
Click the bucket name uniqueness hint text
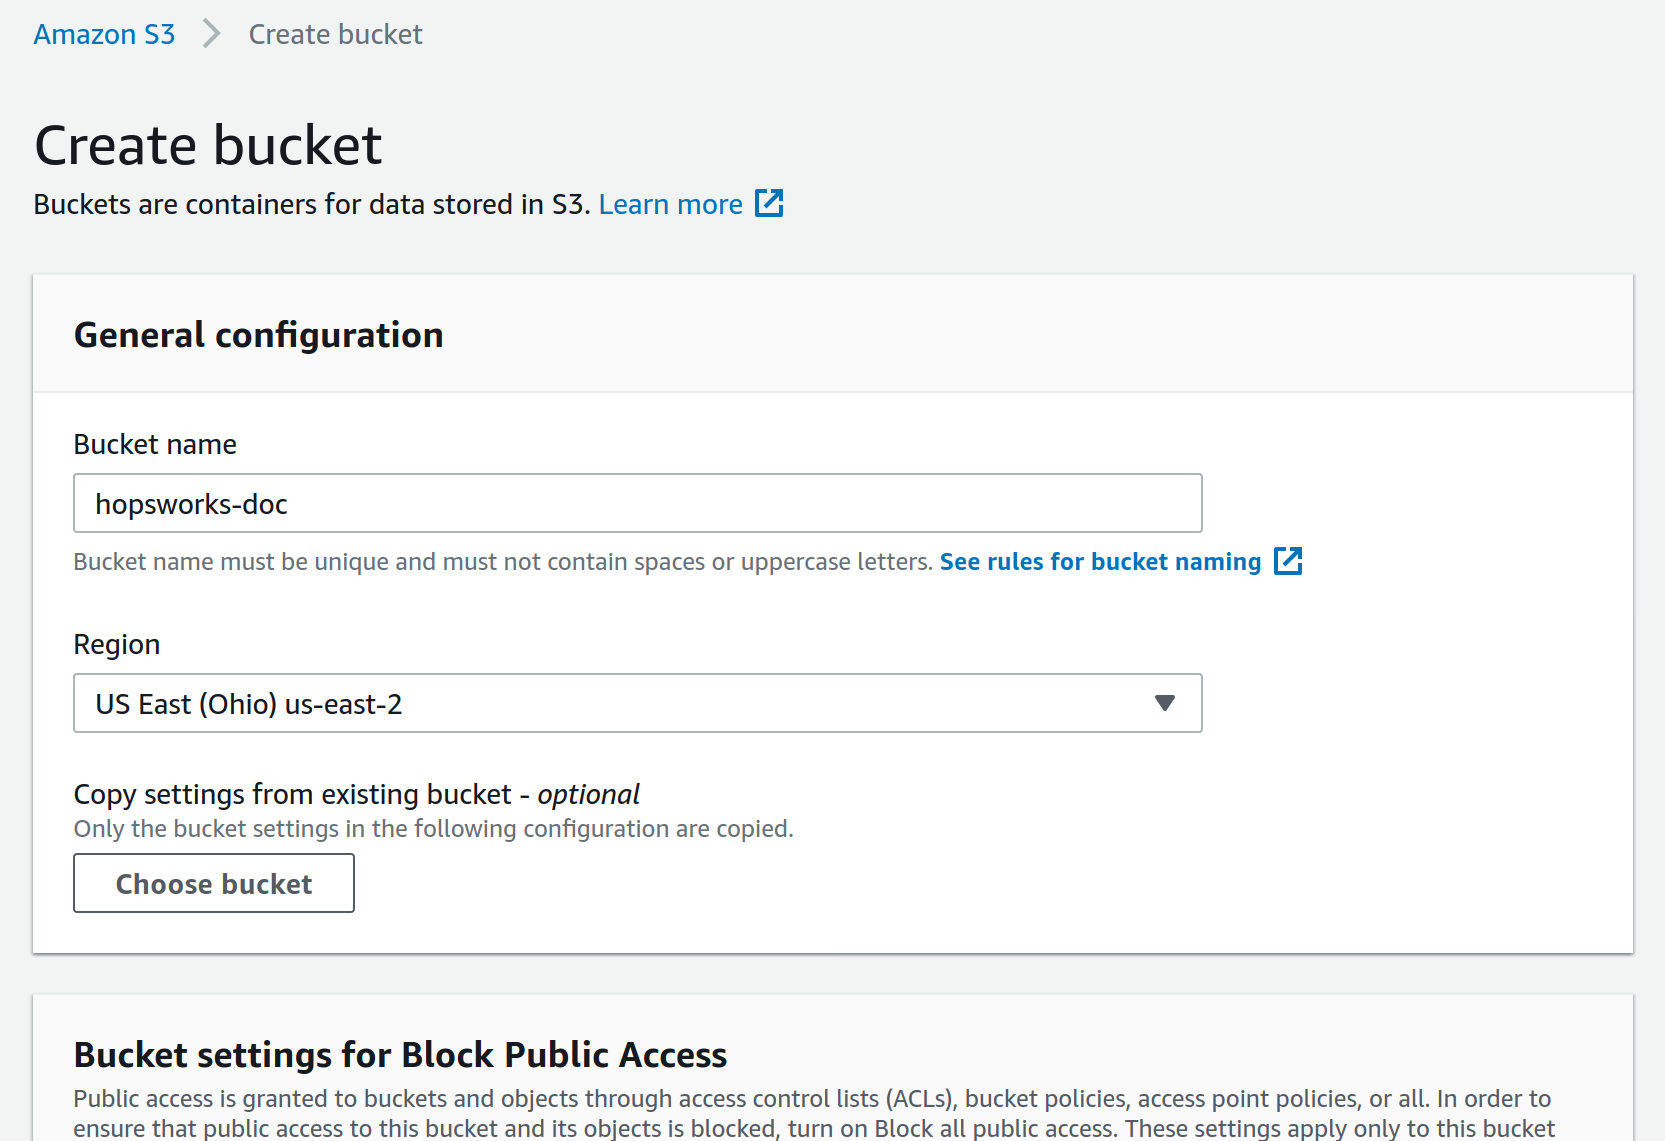coord(502,562)
